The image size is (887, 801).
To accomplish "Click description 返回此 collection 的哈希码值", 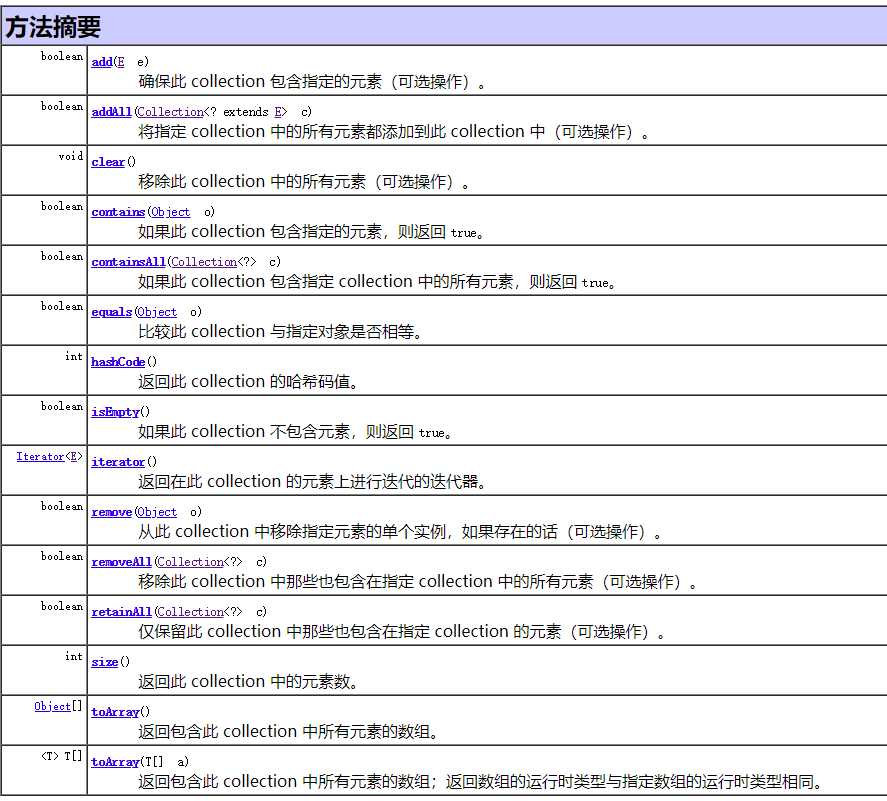I will [248, 382].
